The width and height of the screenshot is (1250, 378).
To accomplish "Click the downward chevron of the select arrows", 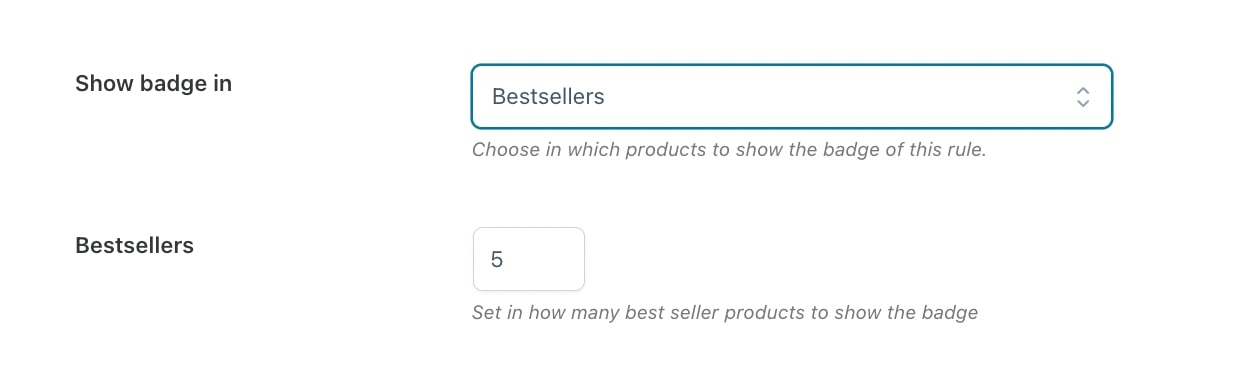I will tap(1082, 104).
